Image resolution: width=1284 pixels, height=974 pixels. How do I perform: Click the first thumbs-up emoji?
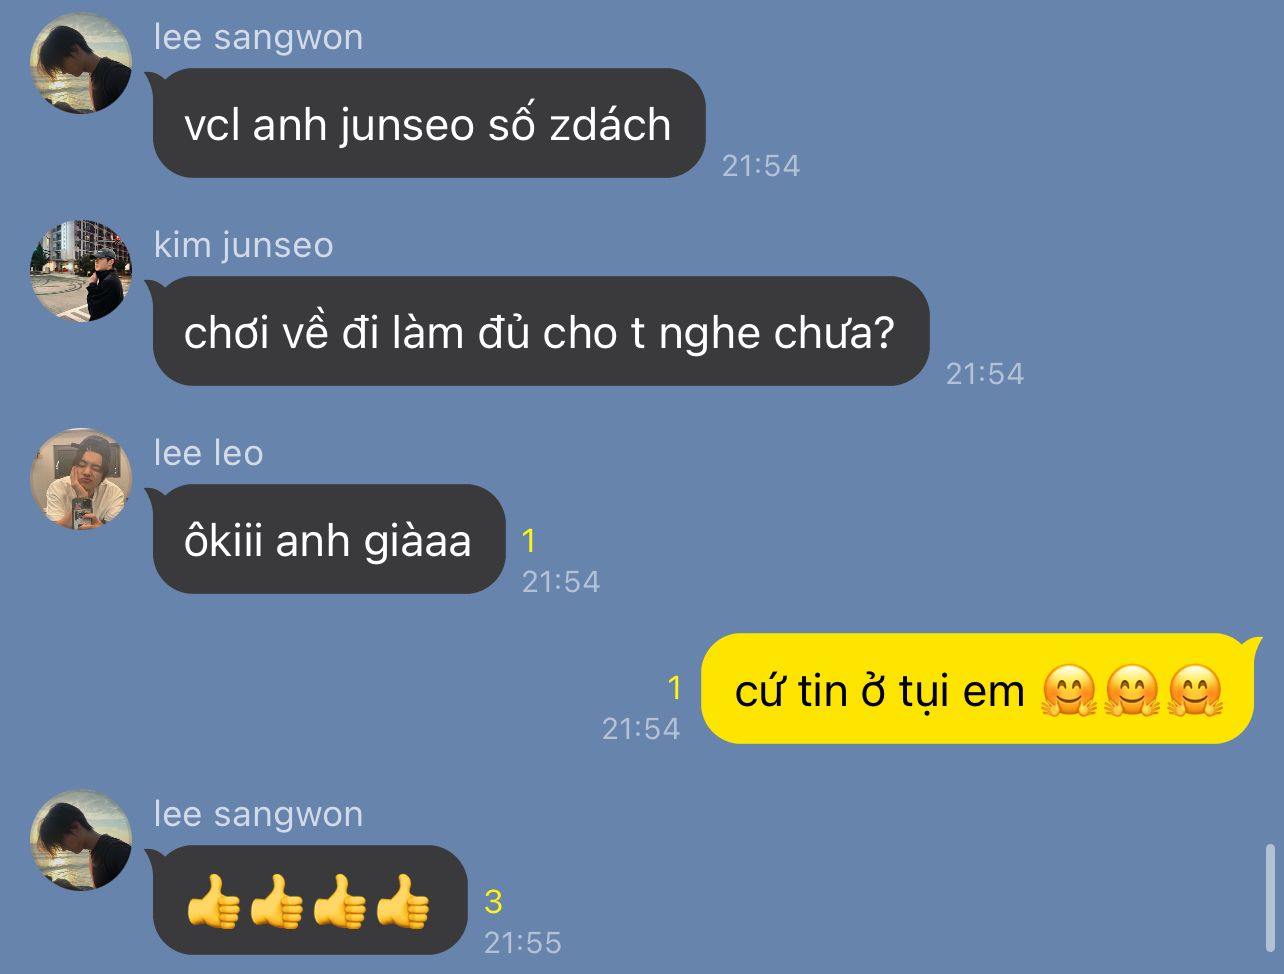(213, 902)
